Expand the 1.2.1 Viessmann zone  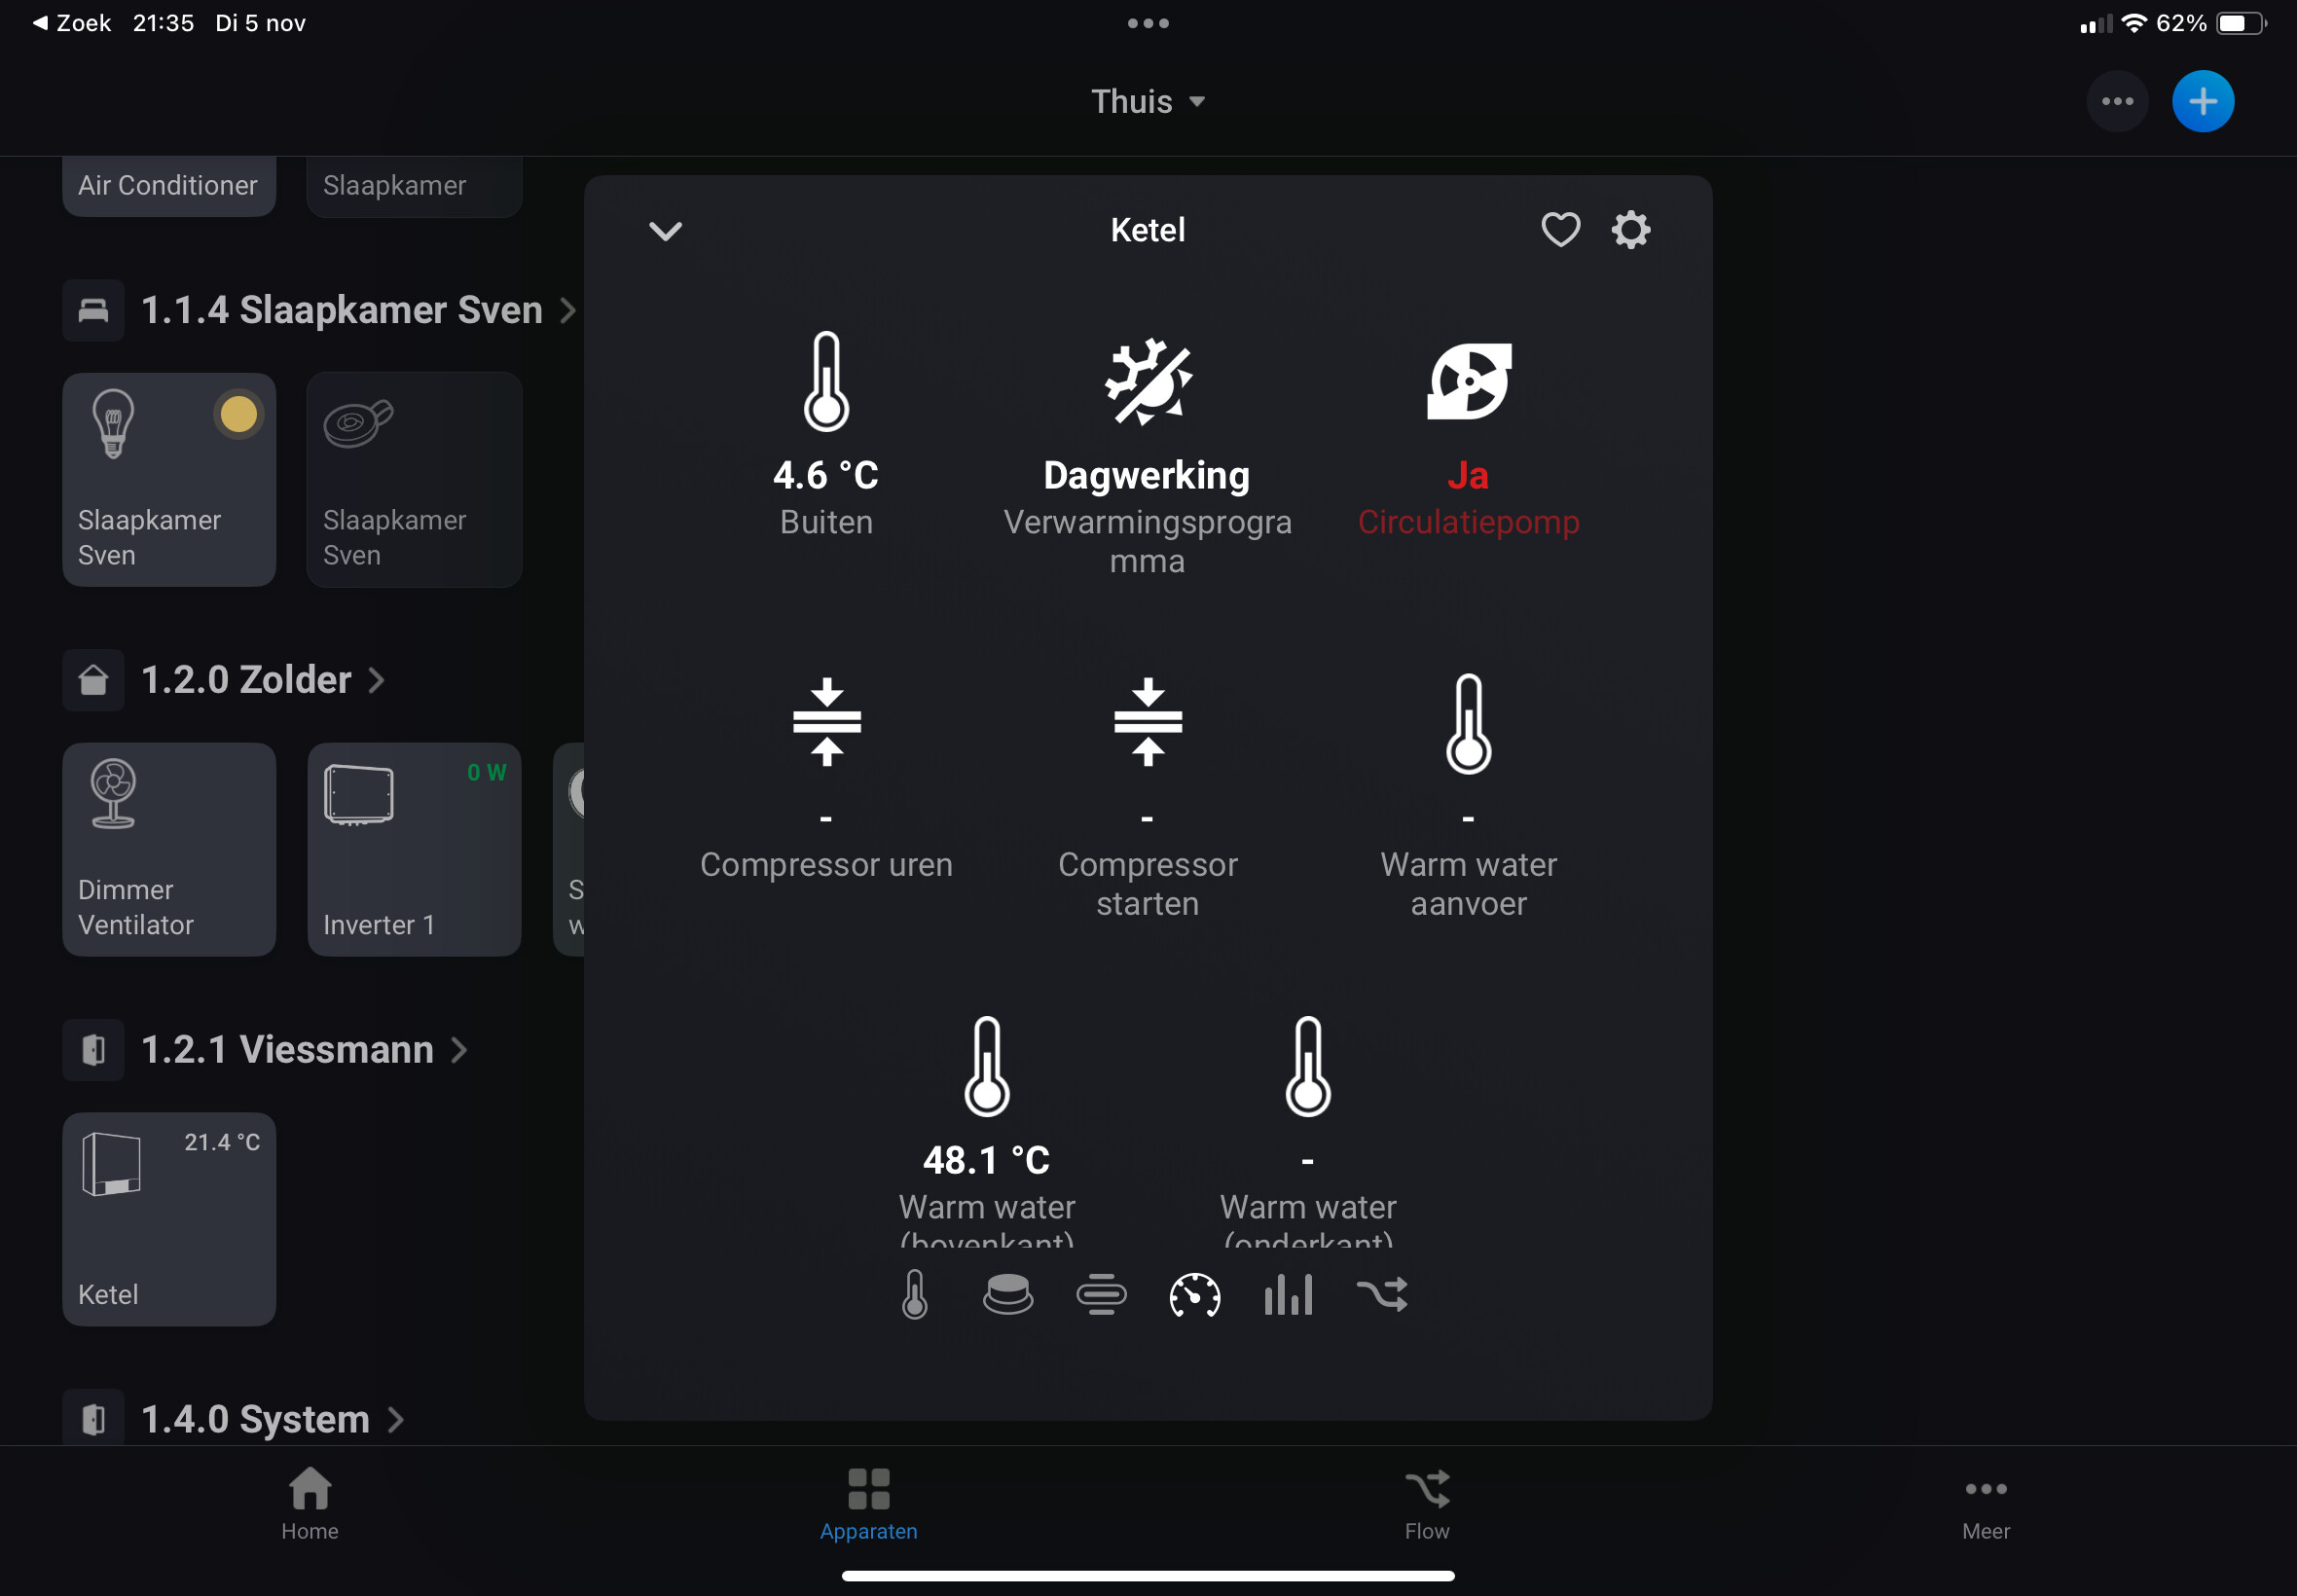tap(303, 1050)
